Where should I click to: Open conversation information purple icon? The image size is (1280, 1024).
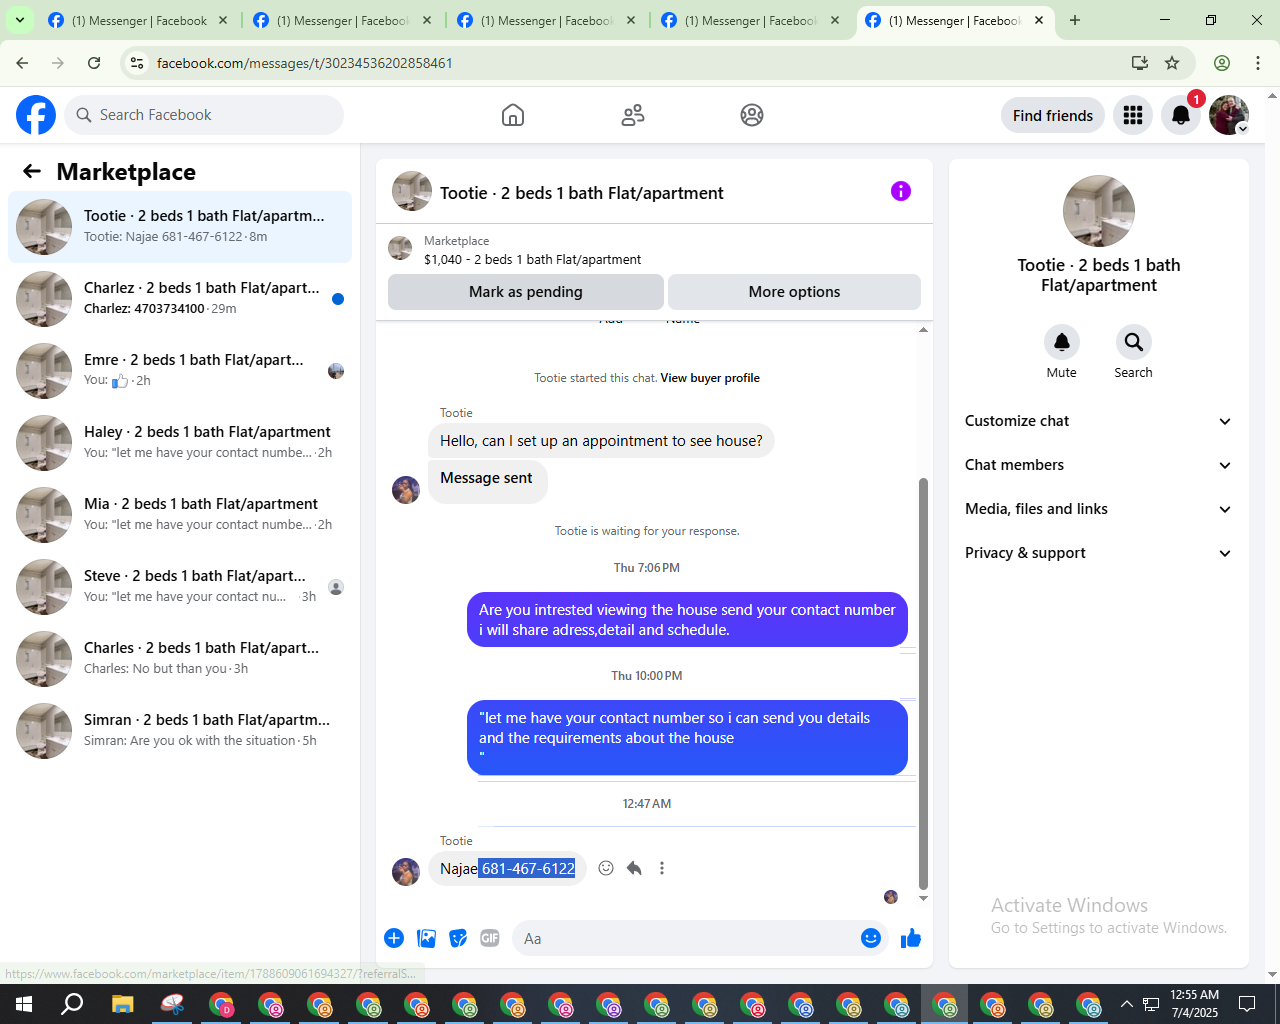pos(901,191)
